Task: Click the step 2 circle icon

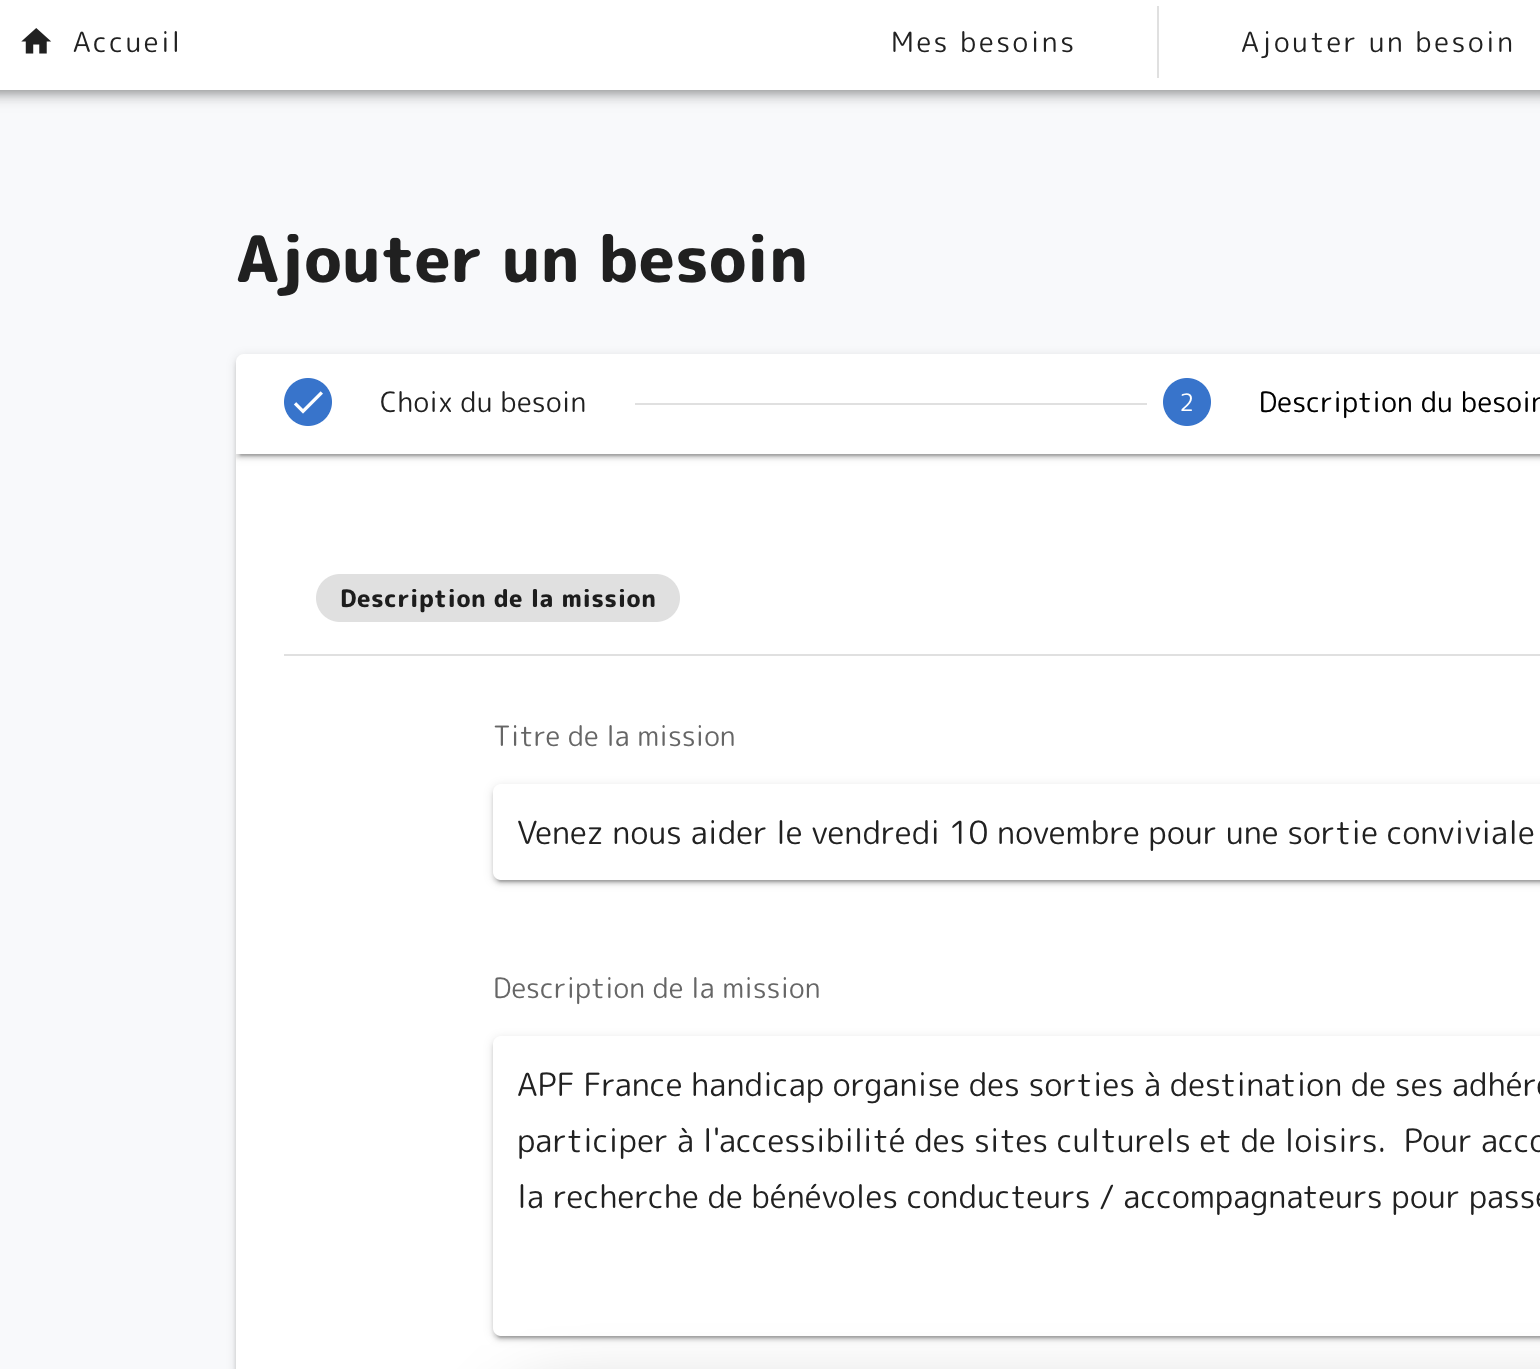Action: [x=1187, y=402]
